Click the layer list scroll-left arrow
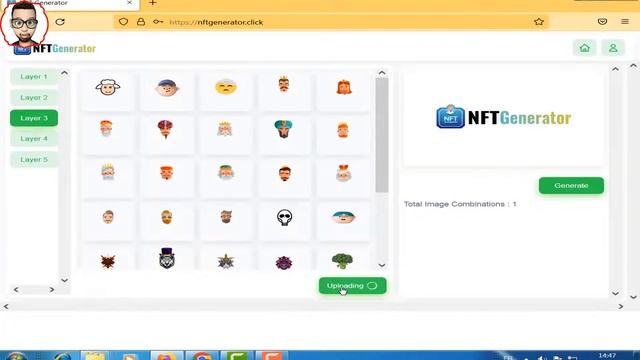640x360 pixels. (x=16, y=289)
